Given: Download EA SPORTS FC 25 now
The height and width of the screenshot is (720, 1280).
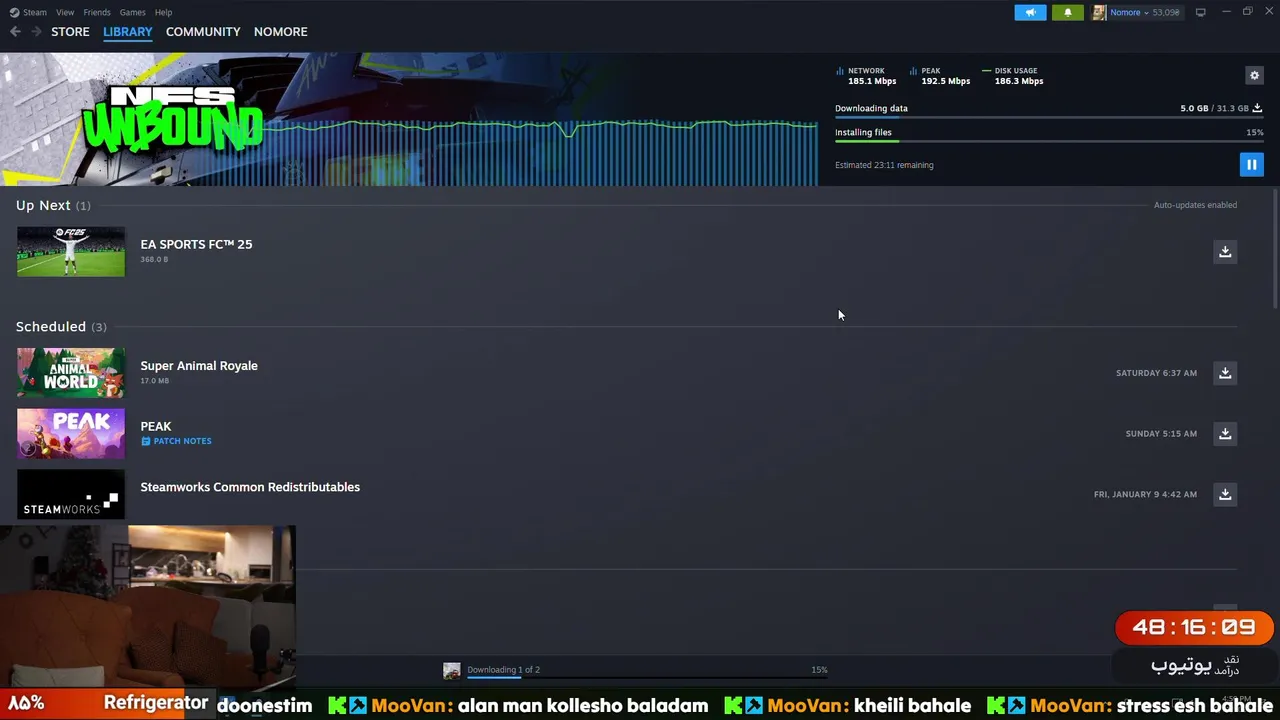Looking at the screenshot, I should [x=1225, y=251].
